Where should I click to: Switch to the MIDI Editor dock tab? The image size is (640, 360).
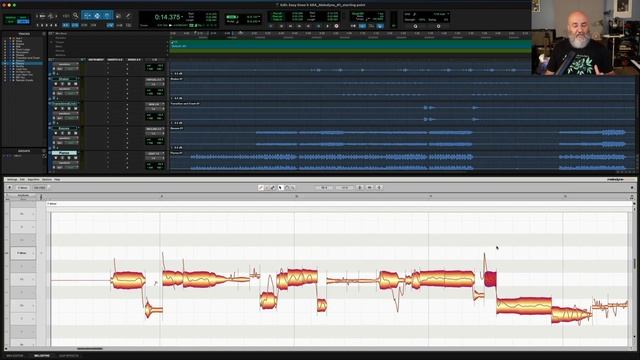click(x=15, y=356)
